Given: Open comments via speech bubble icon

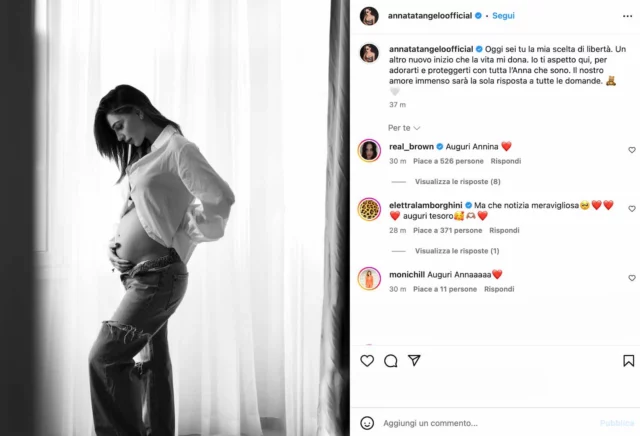Looking at the screenshot, I should (391, 360).
